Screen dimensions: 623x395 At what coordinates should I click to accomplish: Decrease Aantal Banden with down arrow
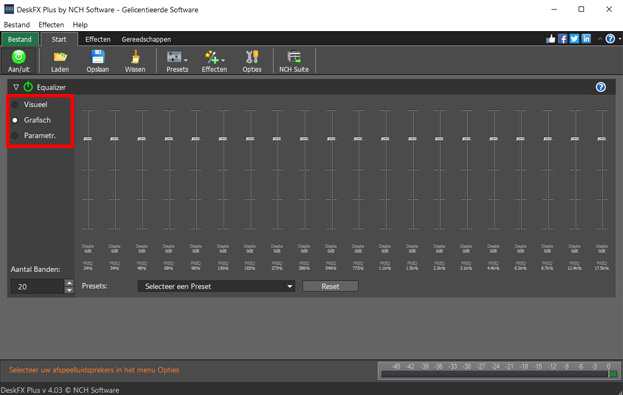pyautogui.click(x=69, y=290)
